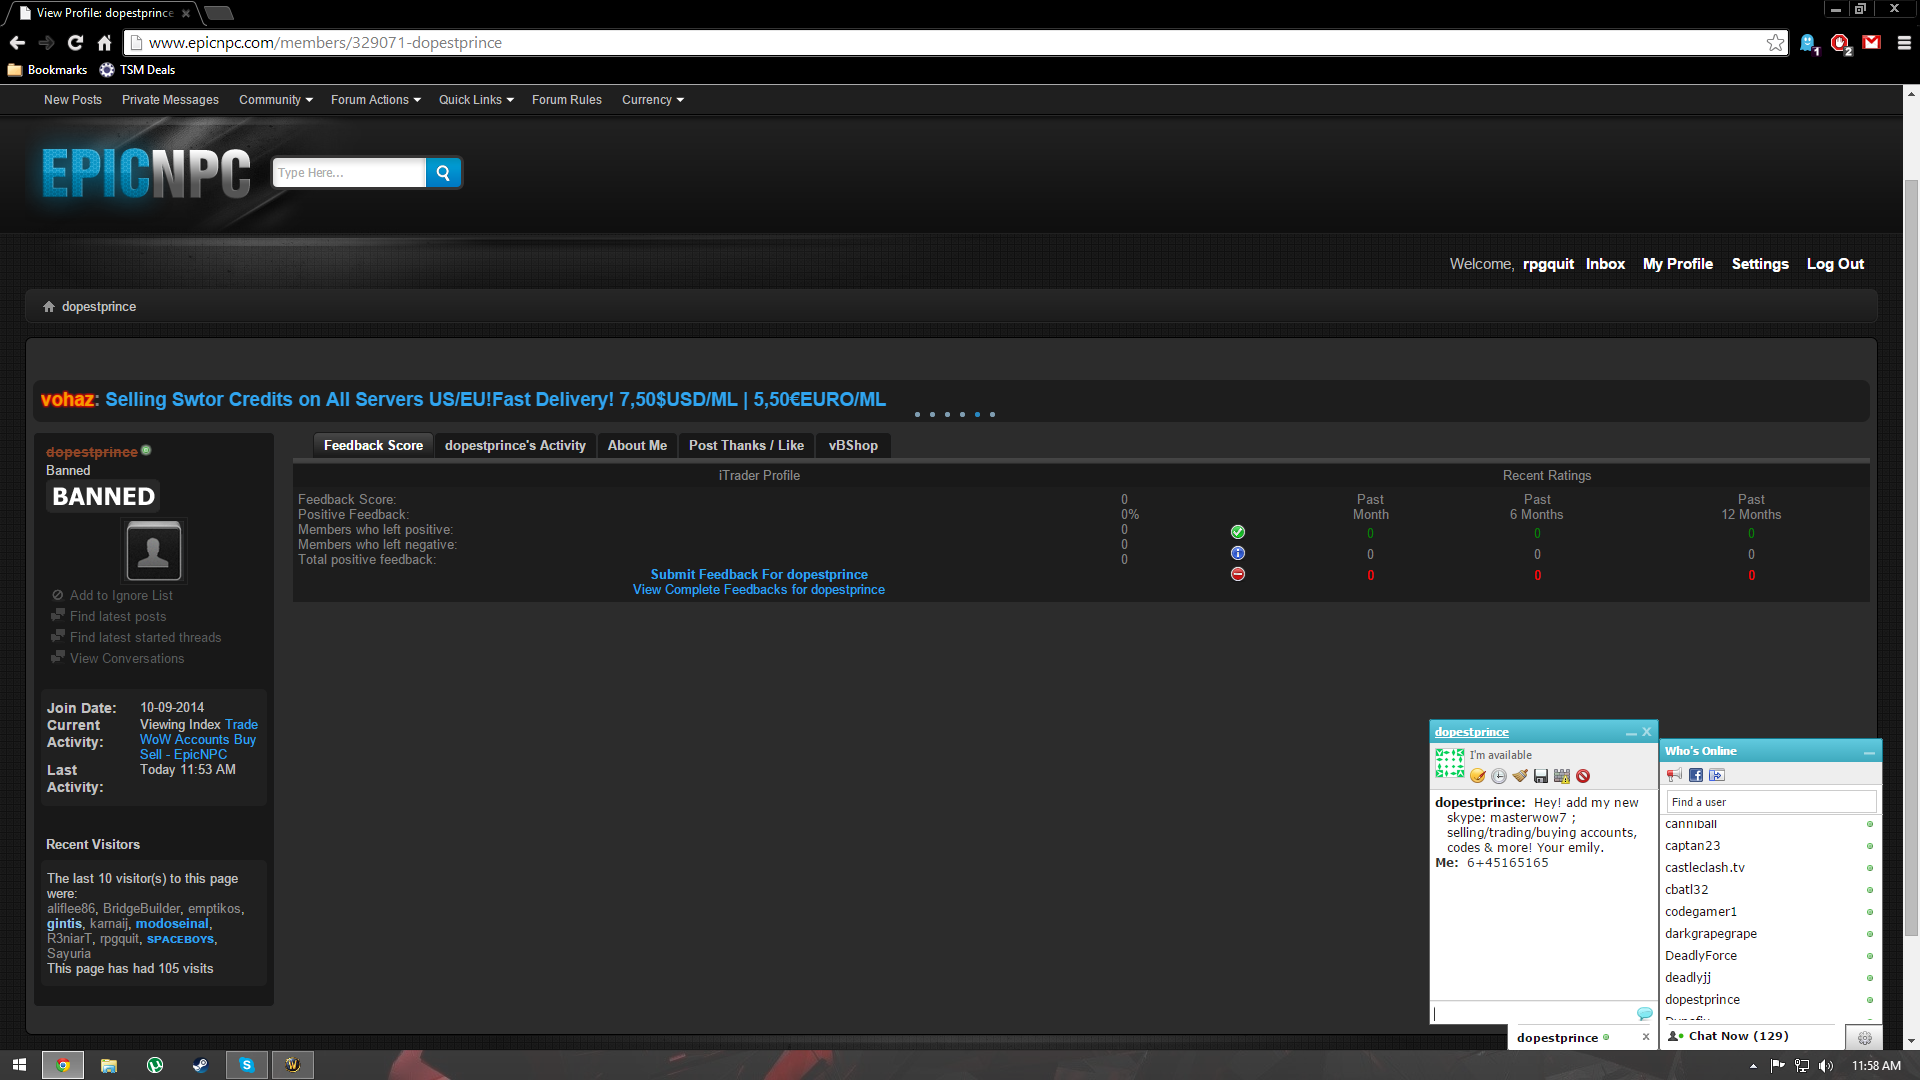Select user codegamer1 in Who's Online list
Screen dimensions: 1920x1080
[x=1769, y=912]
